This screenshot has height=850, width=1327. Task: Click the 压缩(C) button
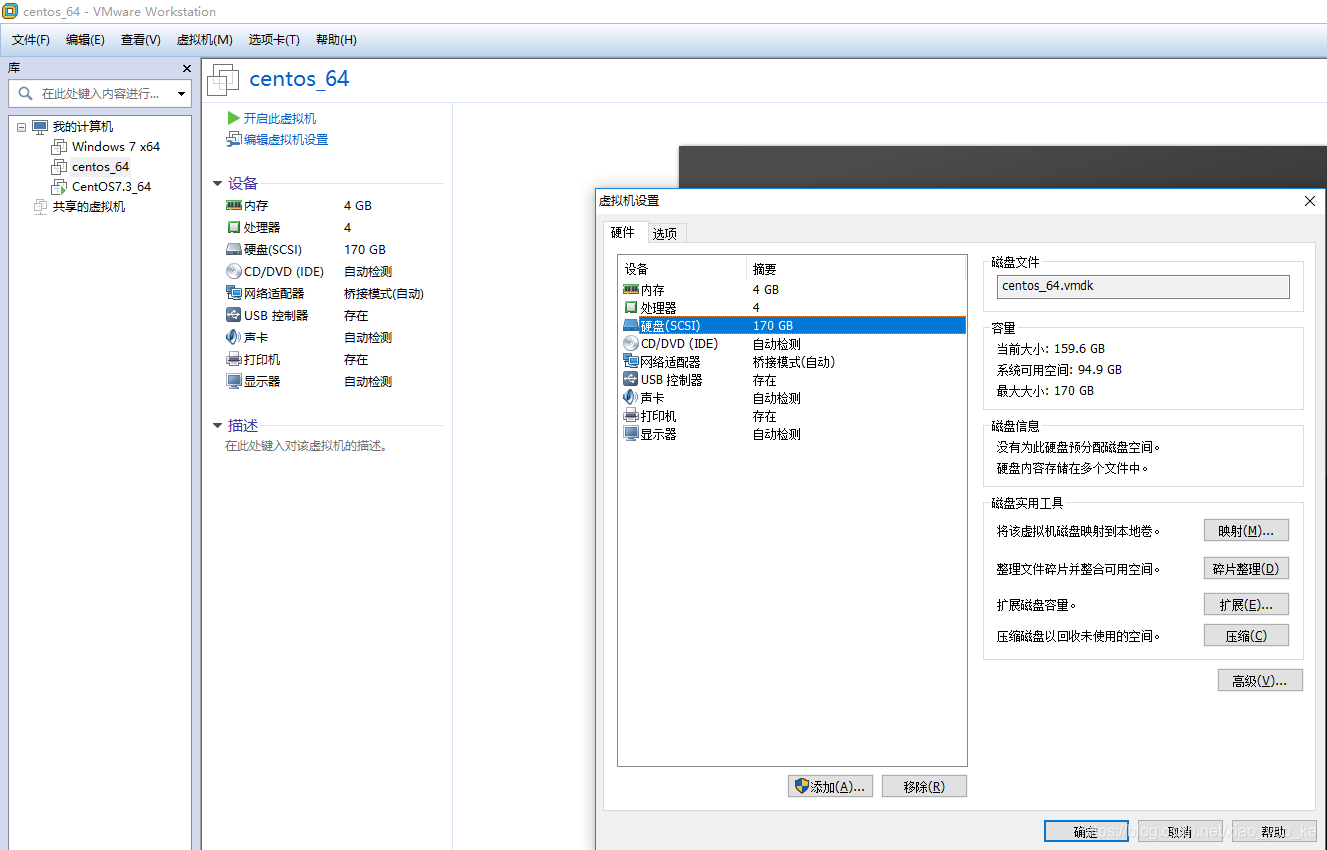point(1245,636)
